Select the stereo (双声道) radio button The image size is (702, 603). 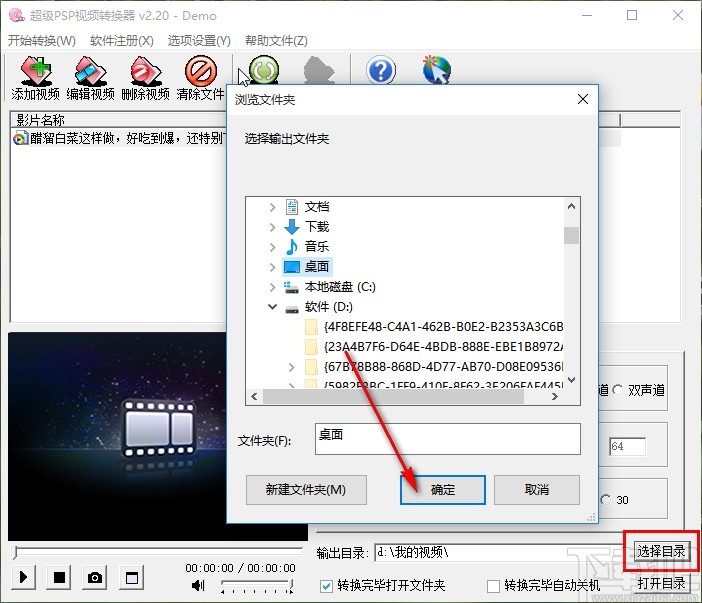pos(618,390)
